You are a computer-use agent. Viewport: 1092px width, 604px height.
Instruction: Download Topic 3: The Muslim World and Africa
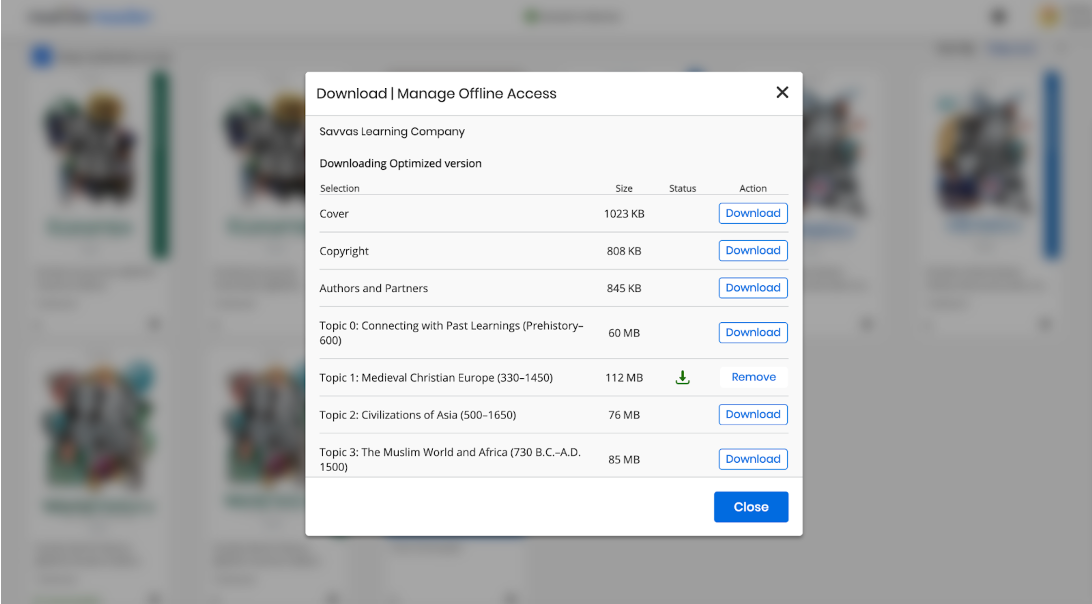(753, 460)
